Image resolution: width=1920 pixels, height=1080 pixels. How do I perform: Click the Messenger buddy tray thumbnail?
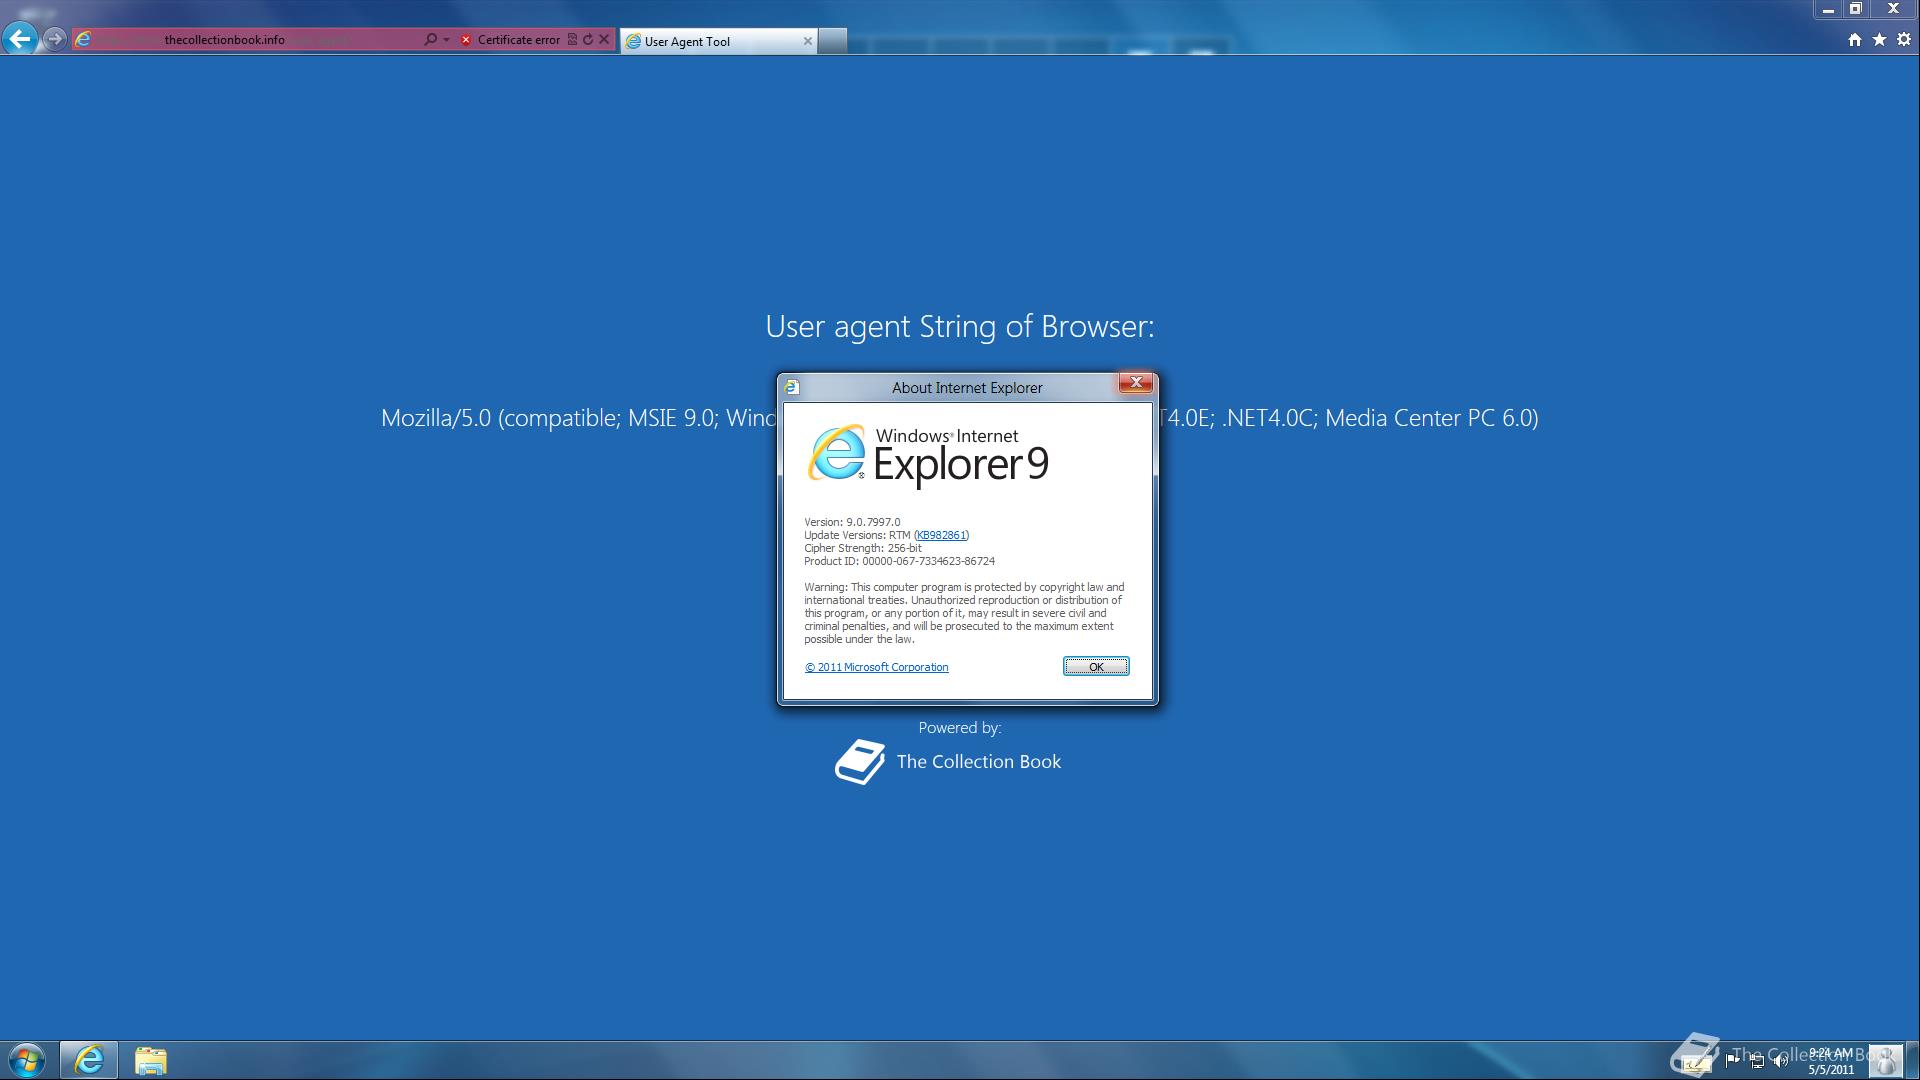click(1885, 1061)
